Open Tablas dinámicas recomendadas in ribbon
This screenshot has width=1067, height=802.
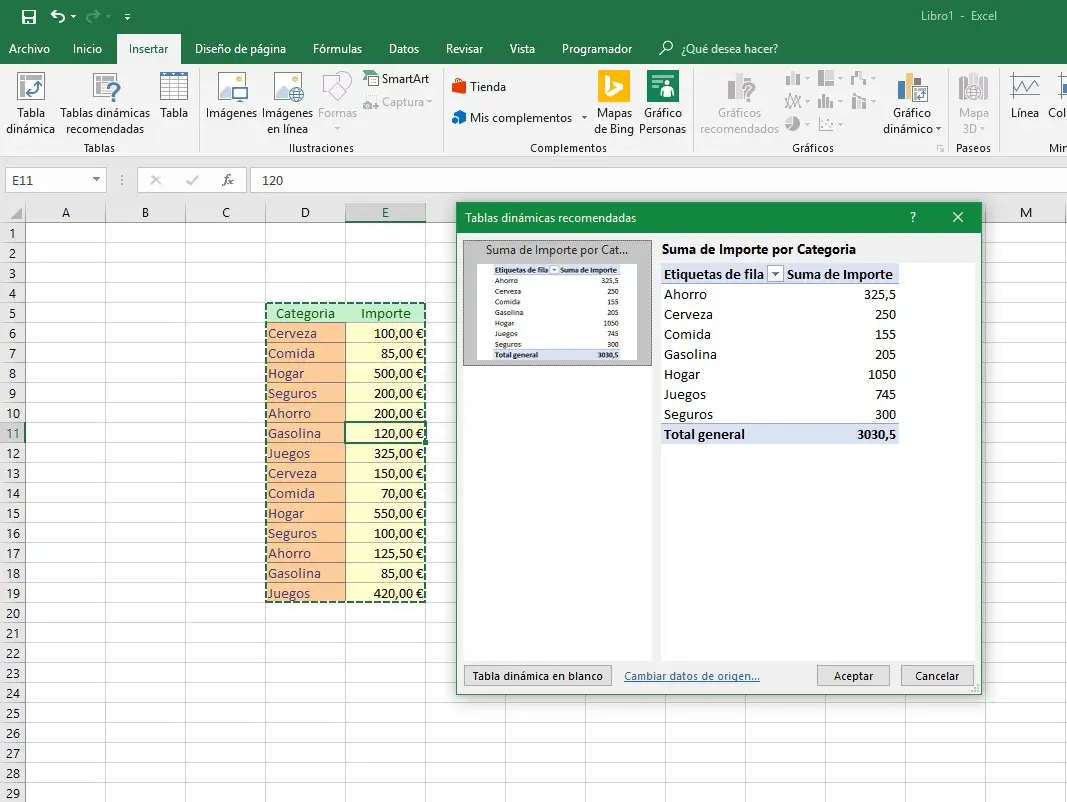[x=105, y=103]
